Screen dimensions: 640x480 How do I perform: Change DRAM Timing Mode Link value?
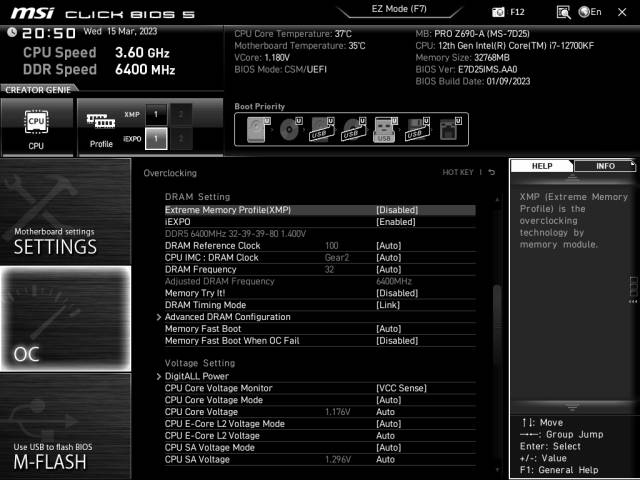pyautogui.click(x=388, y=305)
